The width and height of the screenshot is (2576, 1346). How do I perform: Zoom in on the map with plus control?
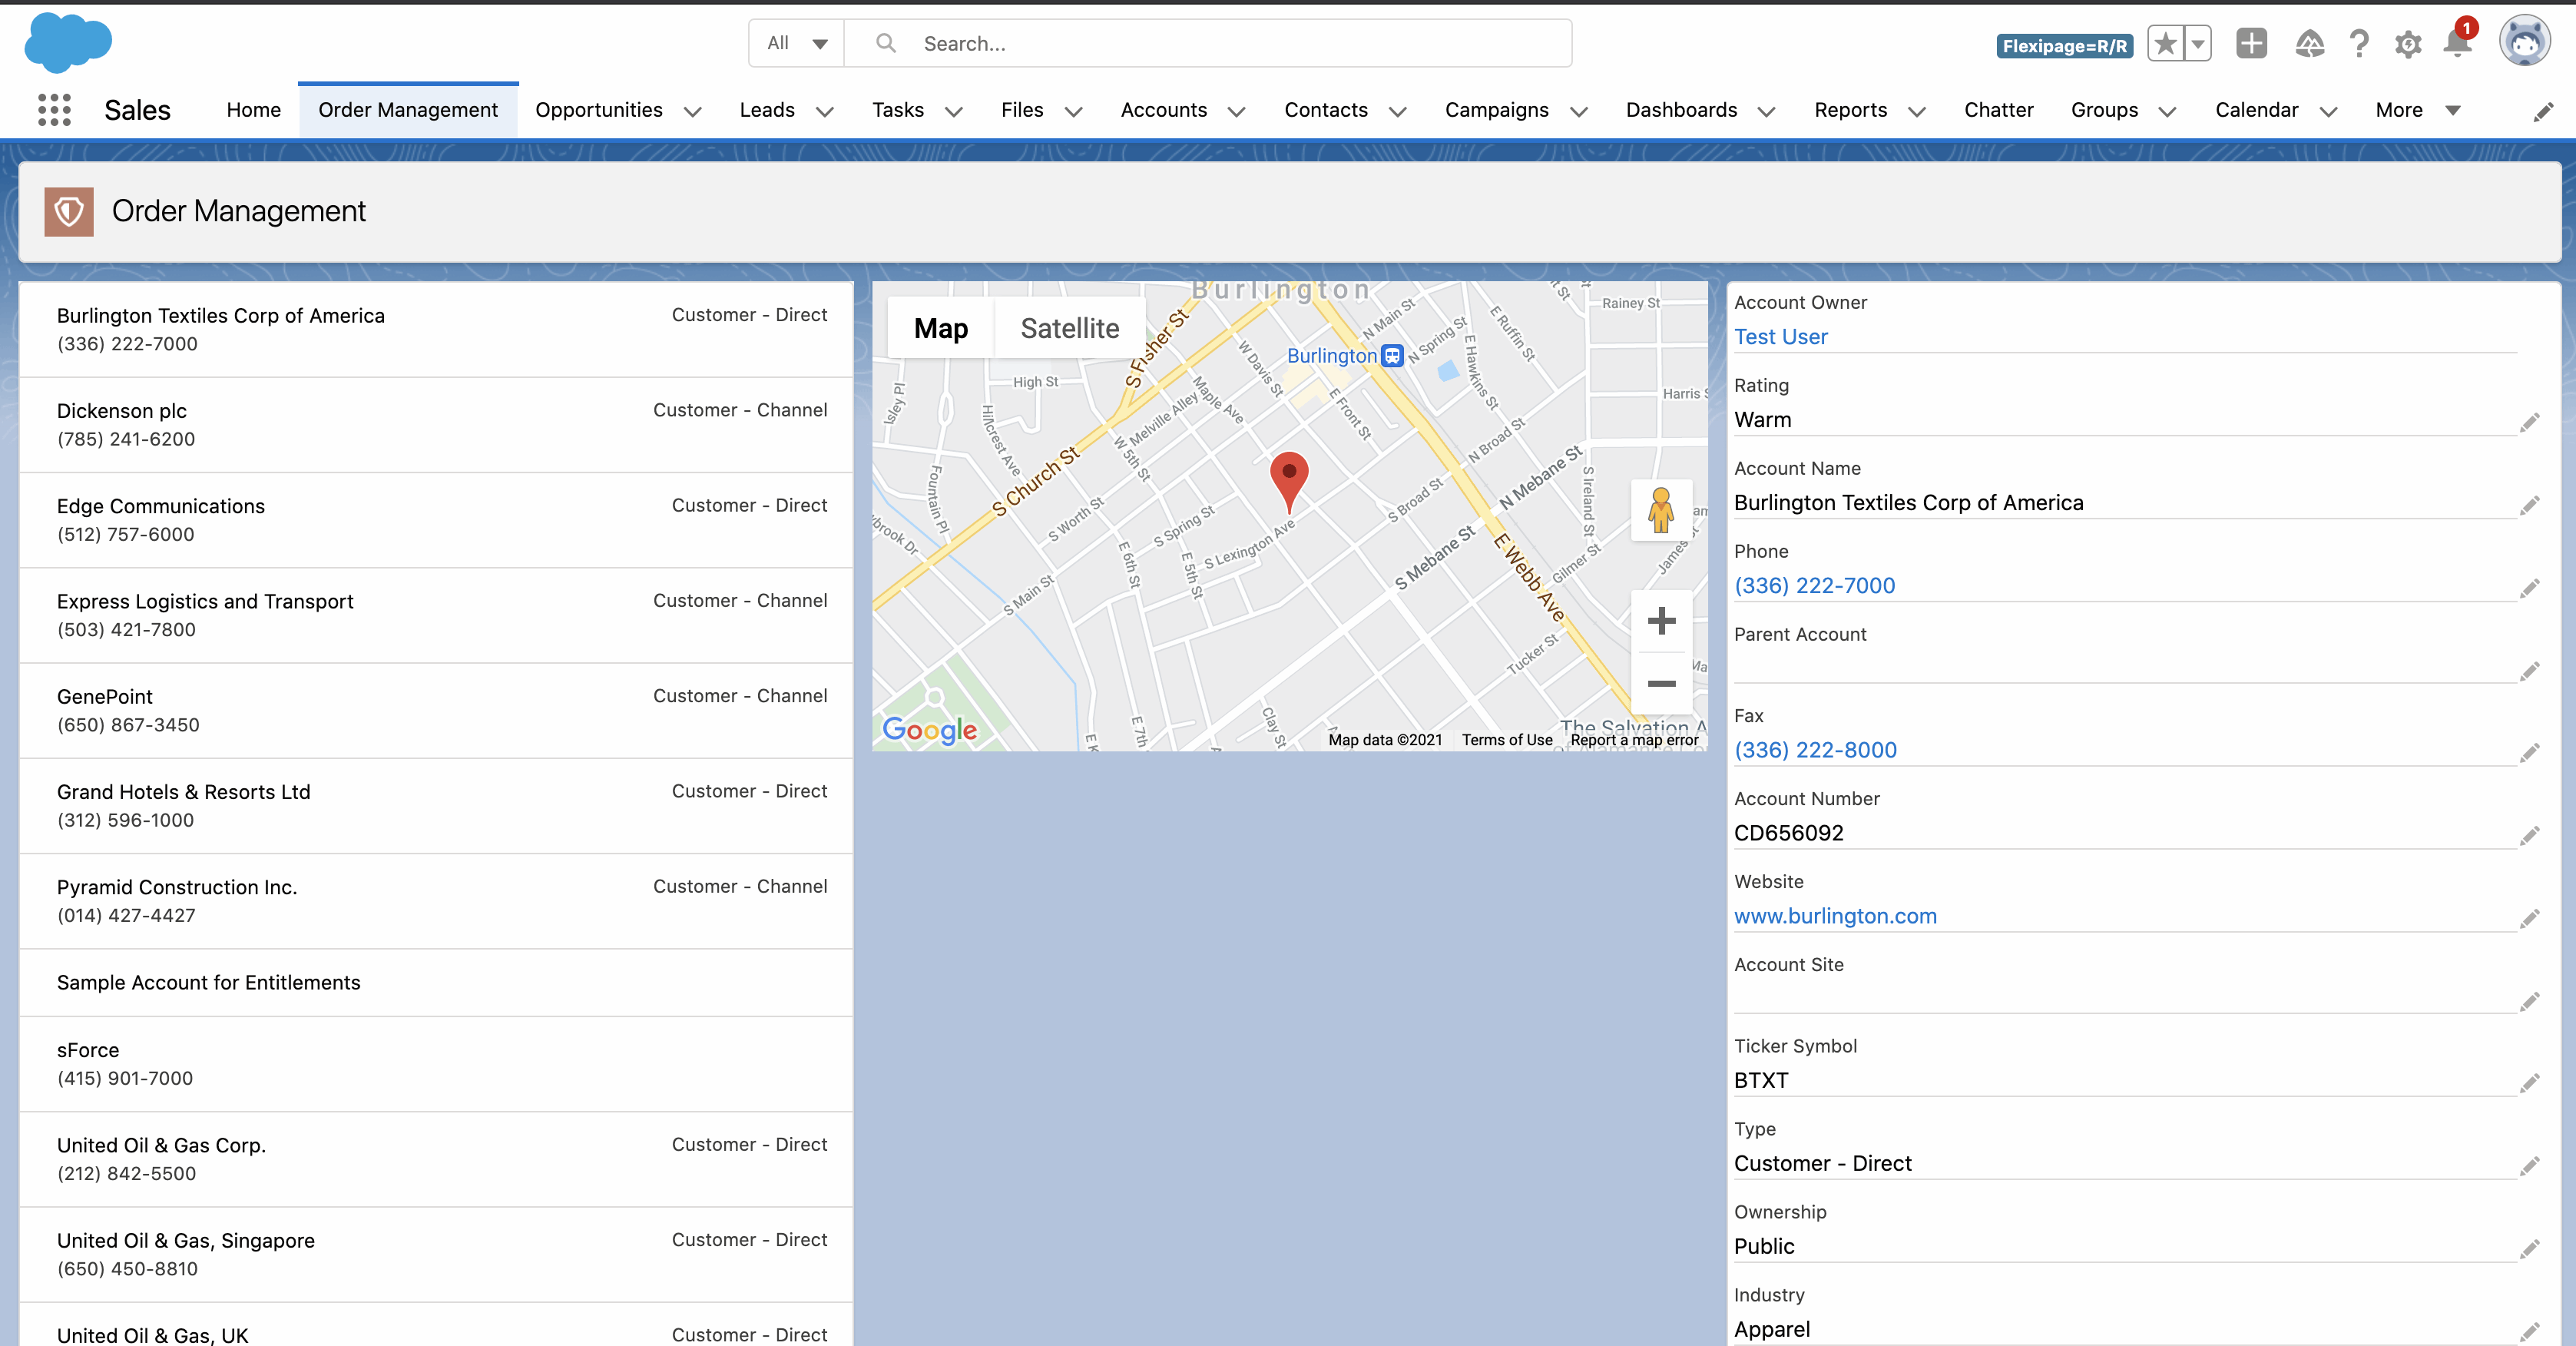(1661, 621)
